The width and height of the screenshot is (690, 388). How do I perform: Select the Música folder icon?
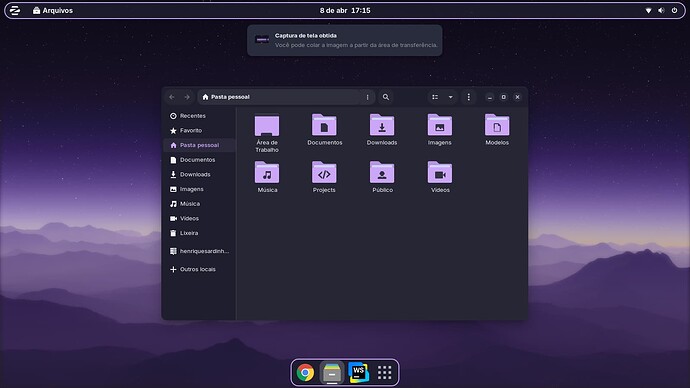[x=267, y=173]
